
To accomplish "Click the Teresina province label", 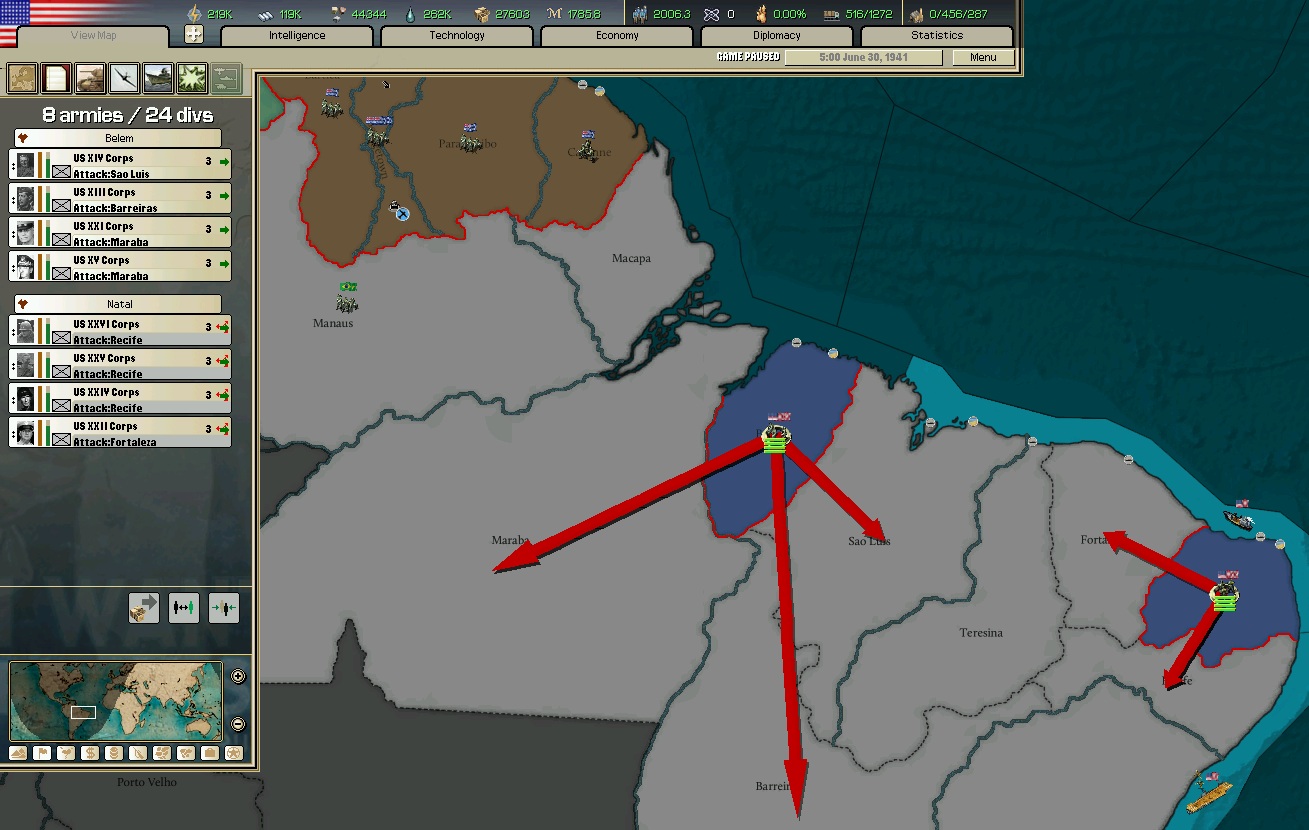I will pyautogui.click(x=981, y=633).
